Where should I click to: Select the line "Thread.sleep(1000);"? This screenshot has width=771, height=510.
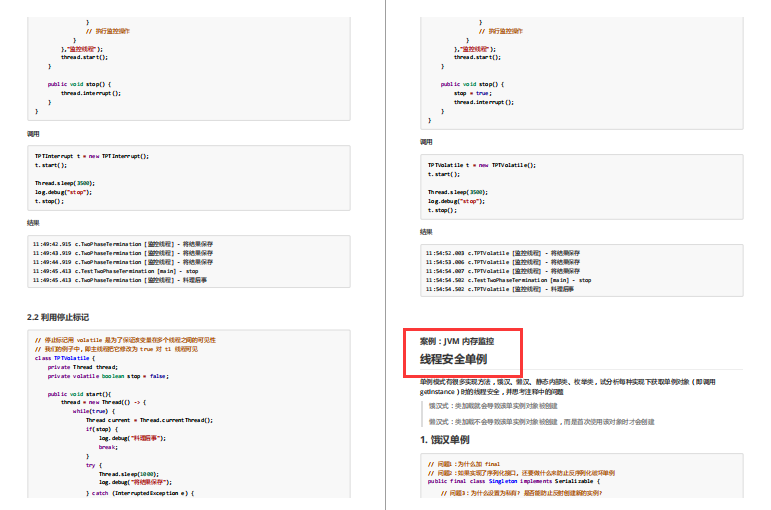point(129,474)
